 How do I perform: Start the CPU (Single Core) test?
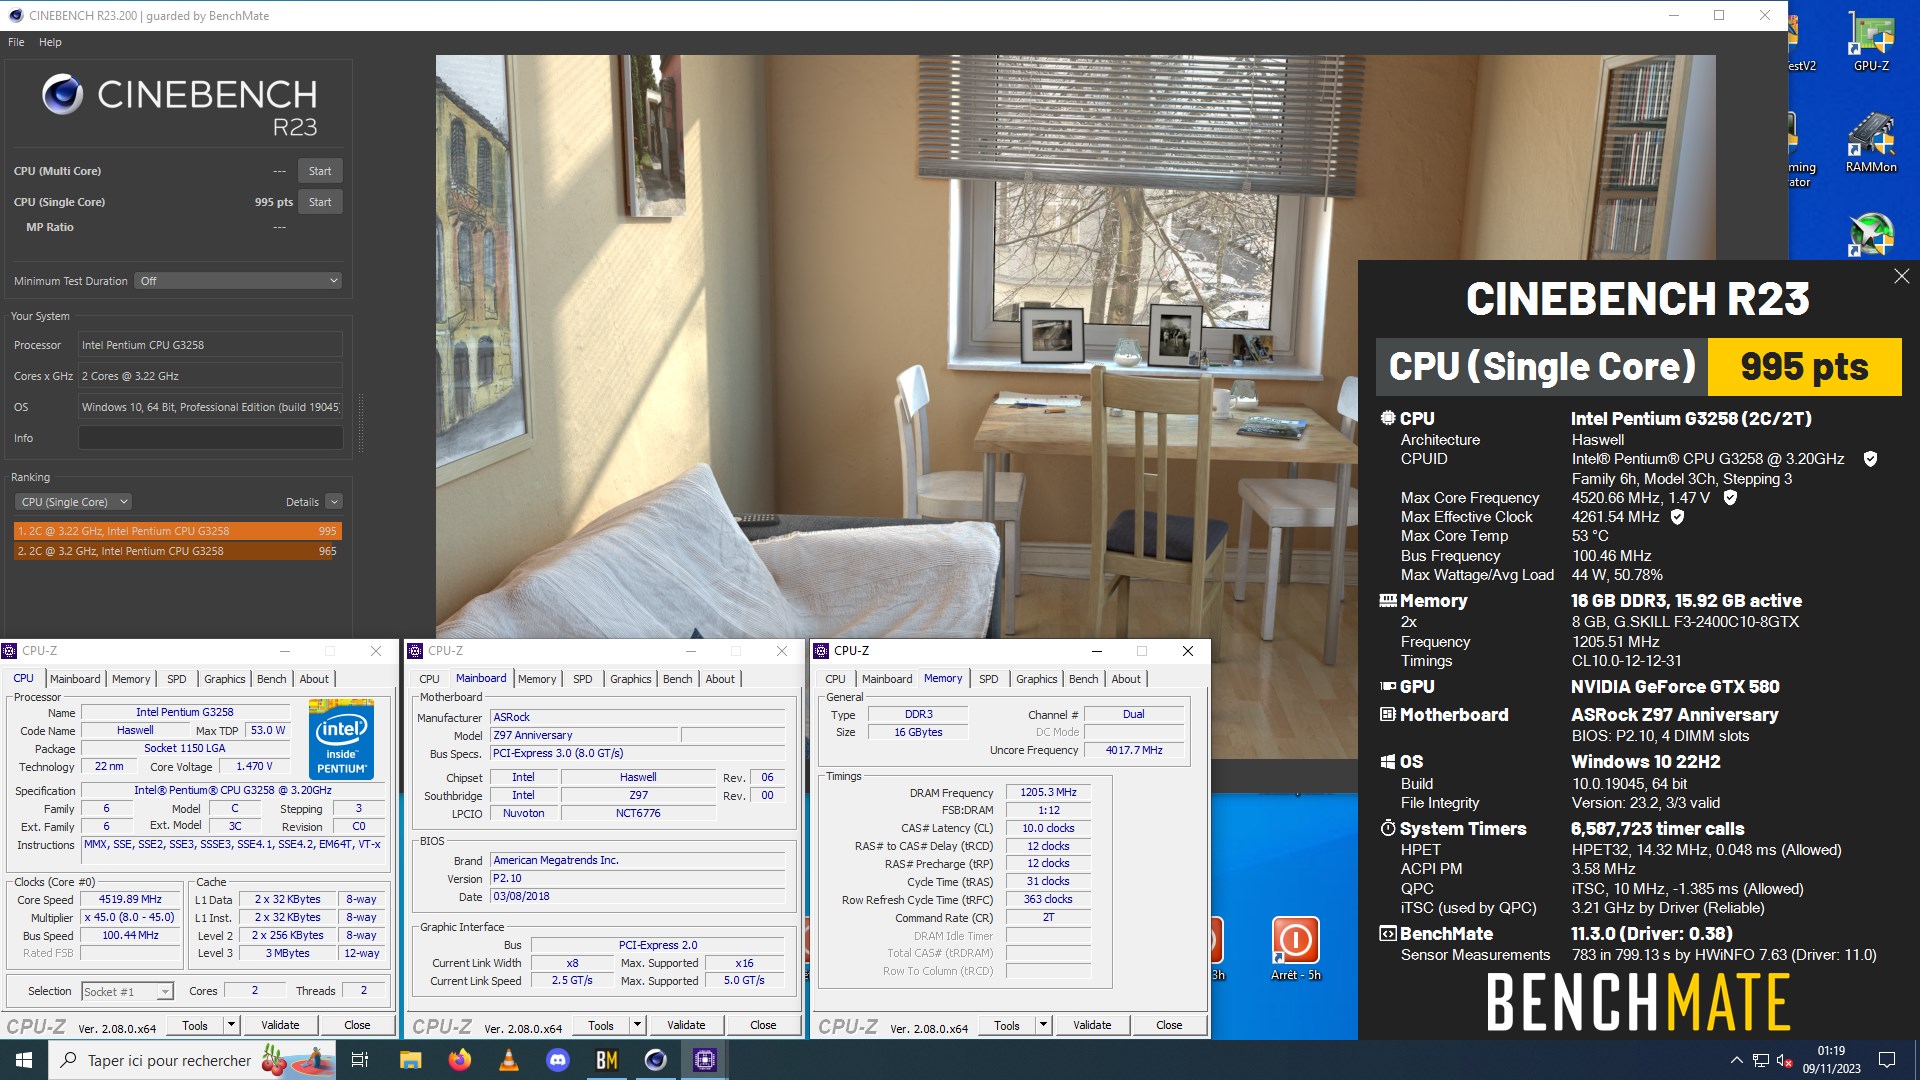[320, 202]
